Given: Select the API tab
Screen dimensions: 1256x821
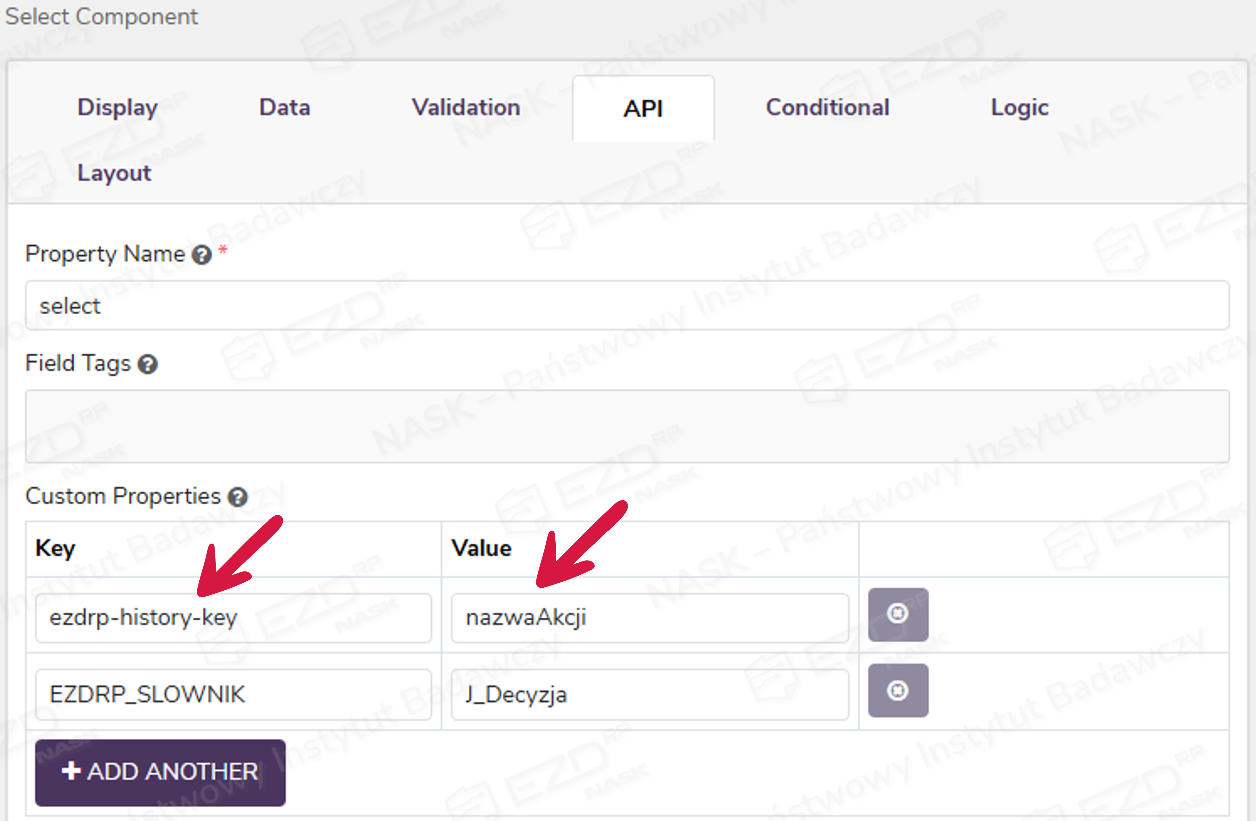Looking at the screenshot, I should 643,109.
